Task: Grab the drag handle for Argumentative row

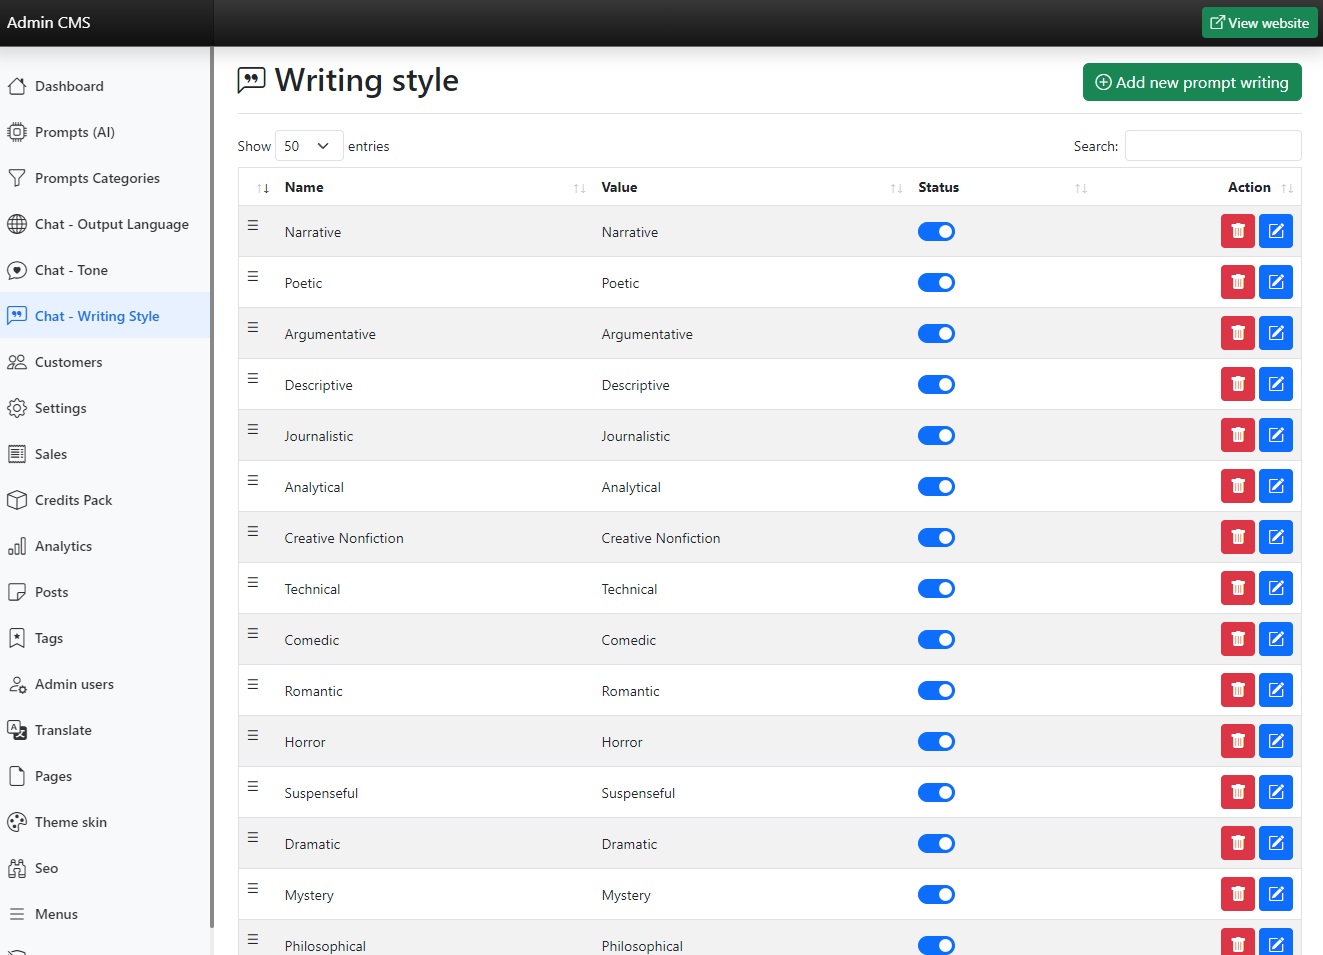Action: coord(253,328)
